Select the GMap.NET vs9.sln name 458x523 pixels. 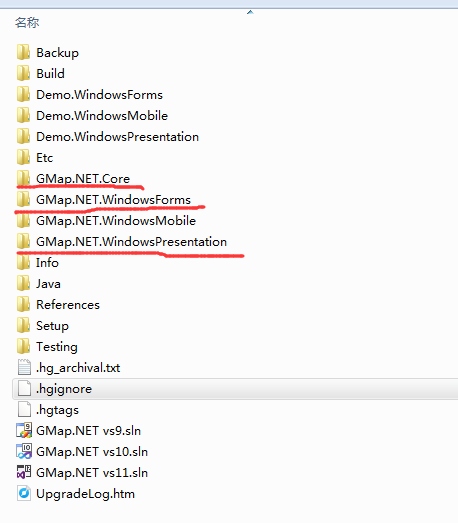(88, 431)
